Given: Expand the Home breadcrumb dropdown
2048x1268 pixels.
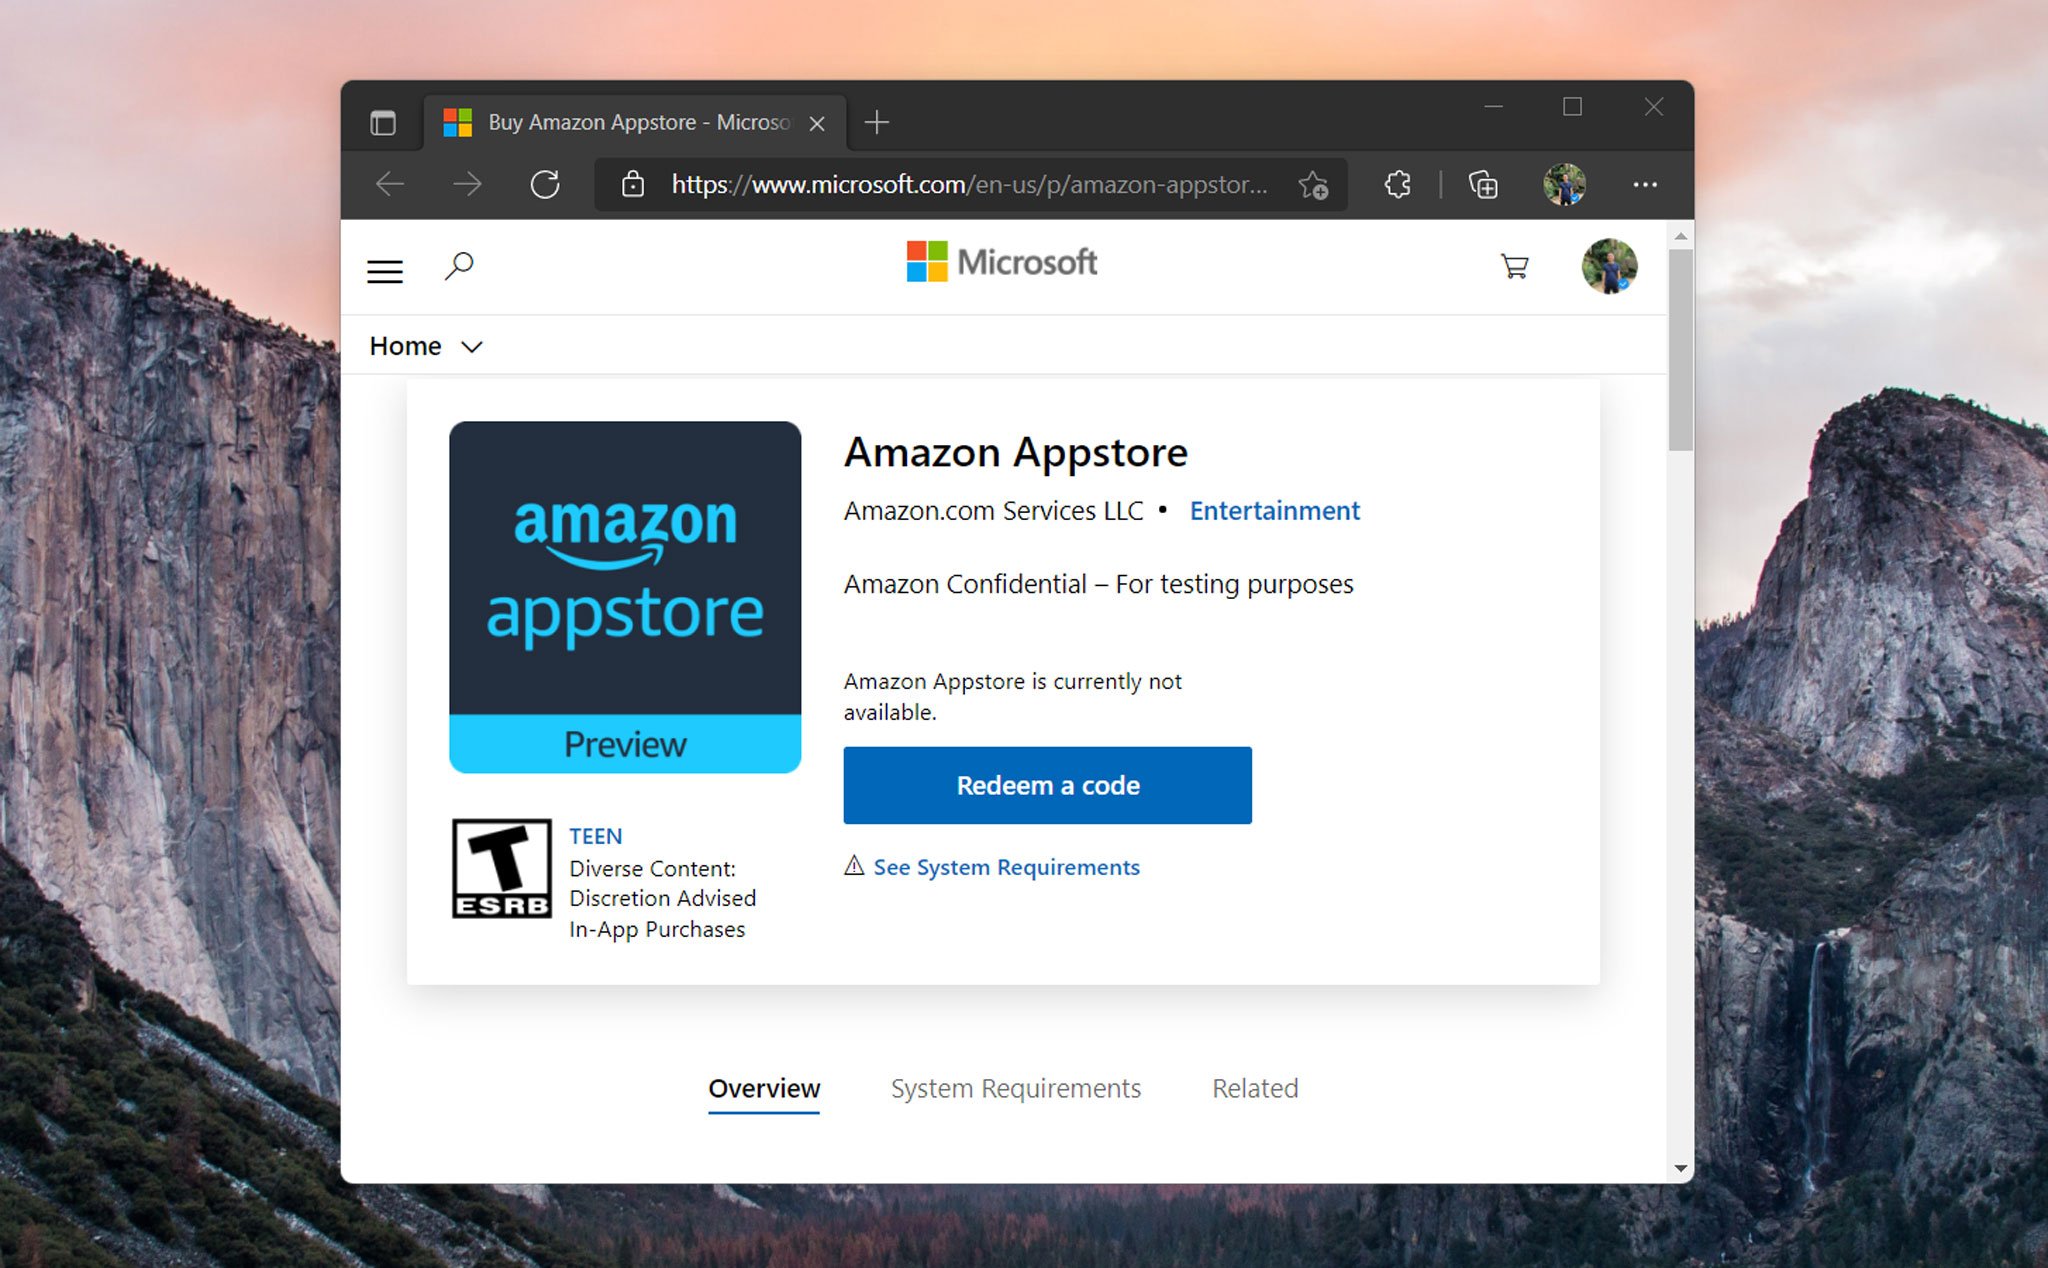Looking at the screenshot, I should (x=472, y=346).
